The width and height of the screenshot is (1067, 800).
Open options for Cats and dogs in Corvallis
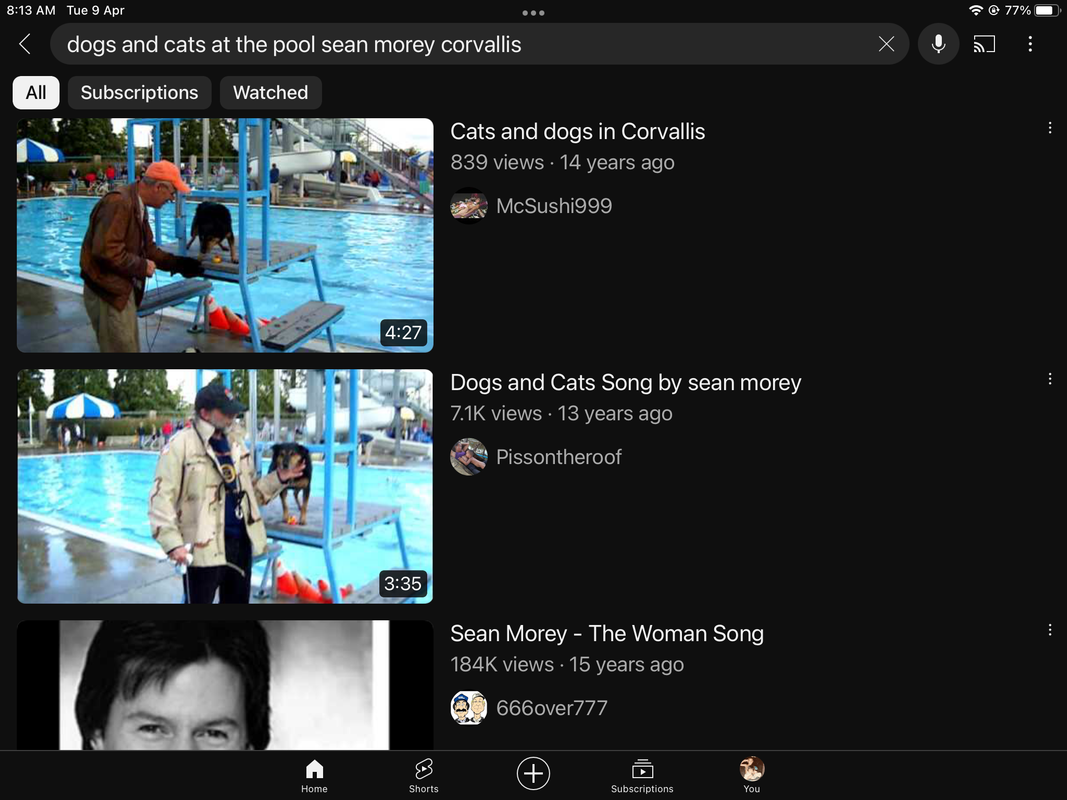pos(1050,128)
